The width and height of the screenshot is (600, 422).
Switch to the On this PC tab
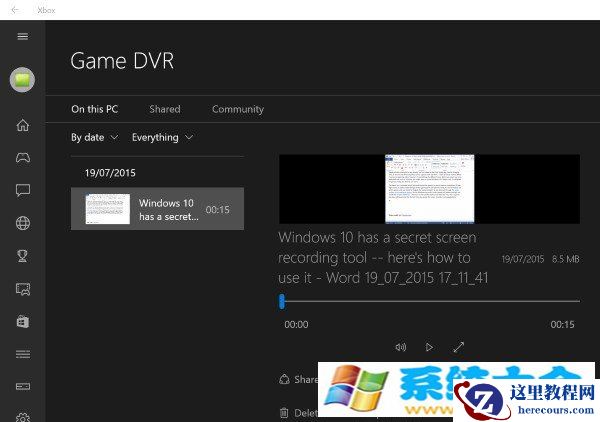(x=95, y=109)
